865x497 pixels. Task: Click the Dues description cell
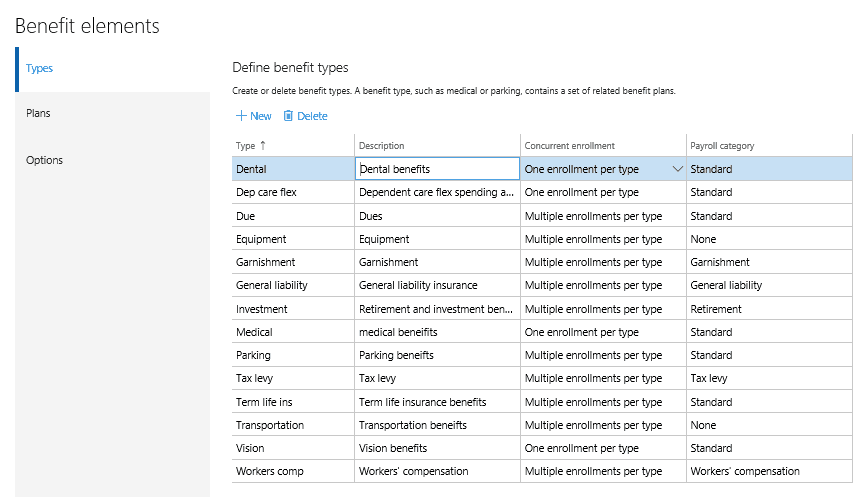coord(437,216)
